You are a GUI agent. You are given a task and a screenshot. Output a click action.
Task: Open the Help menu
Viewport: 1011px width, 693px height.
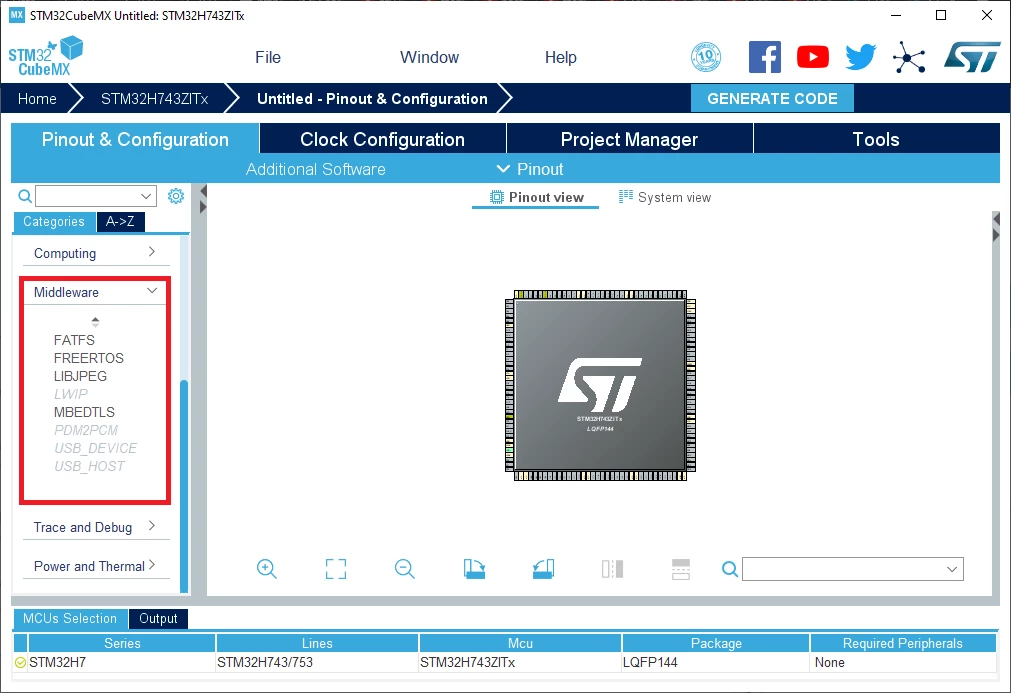pyautogui.click(x=560, y=57)
